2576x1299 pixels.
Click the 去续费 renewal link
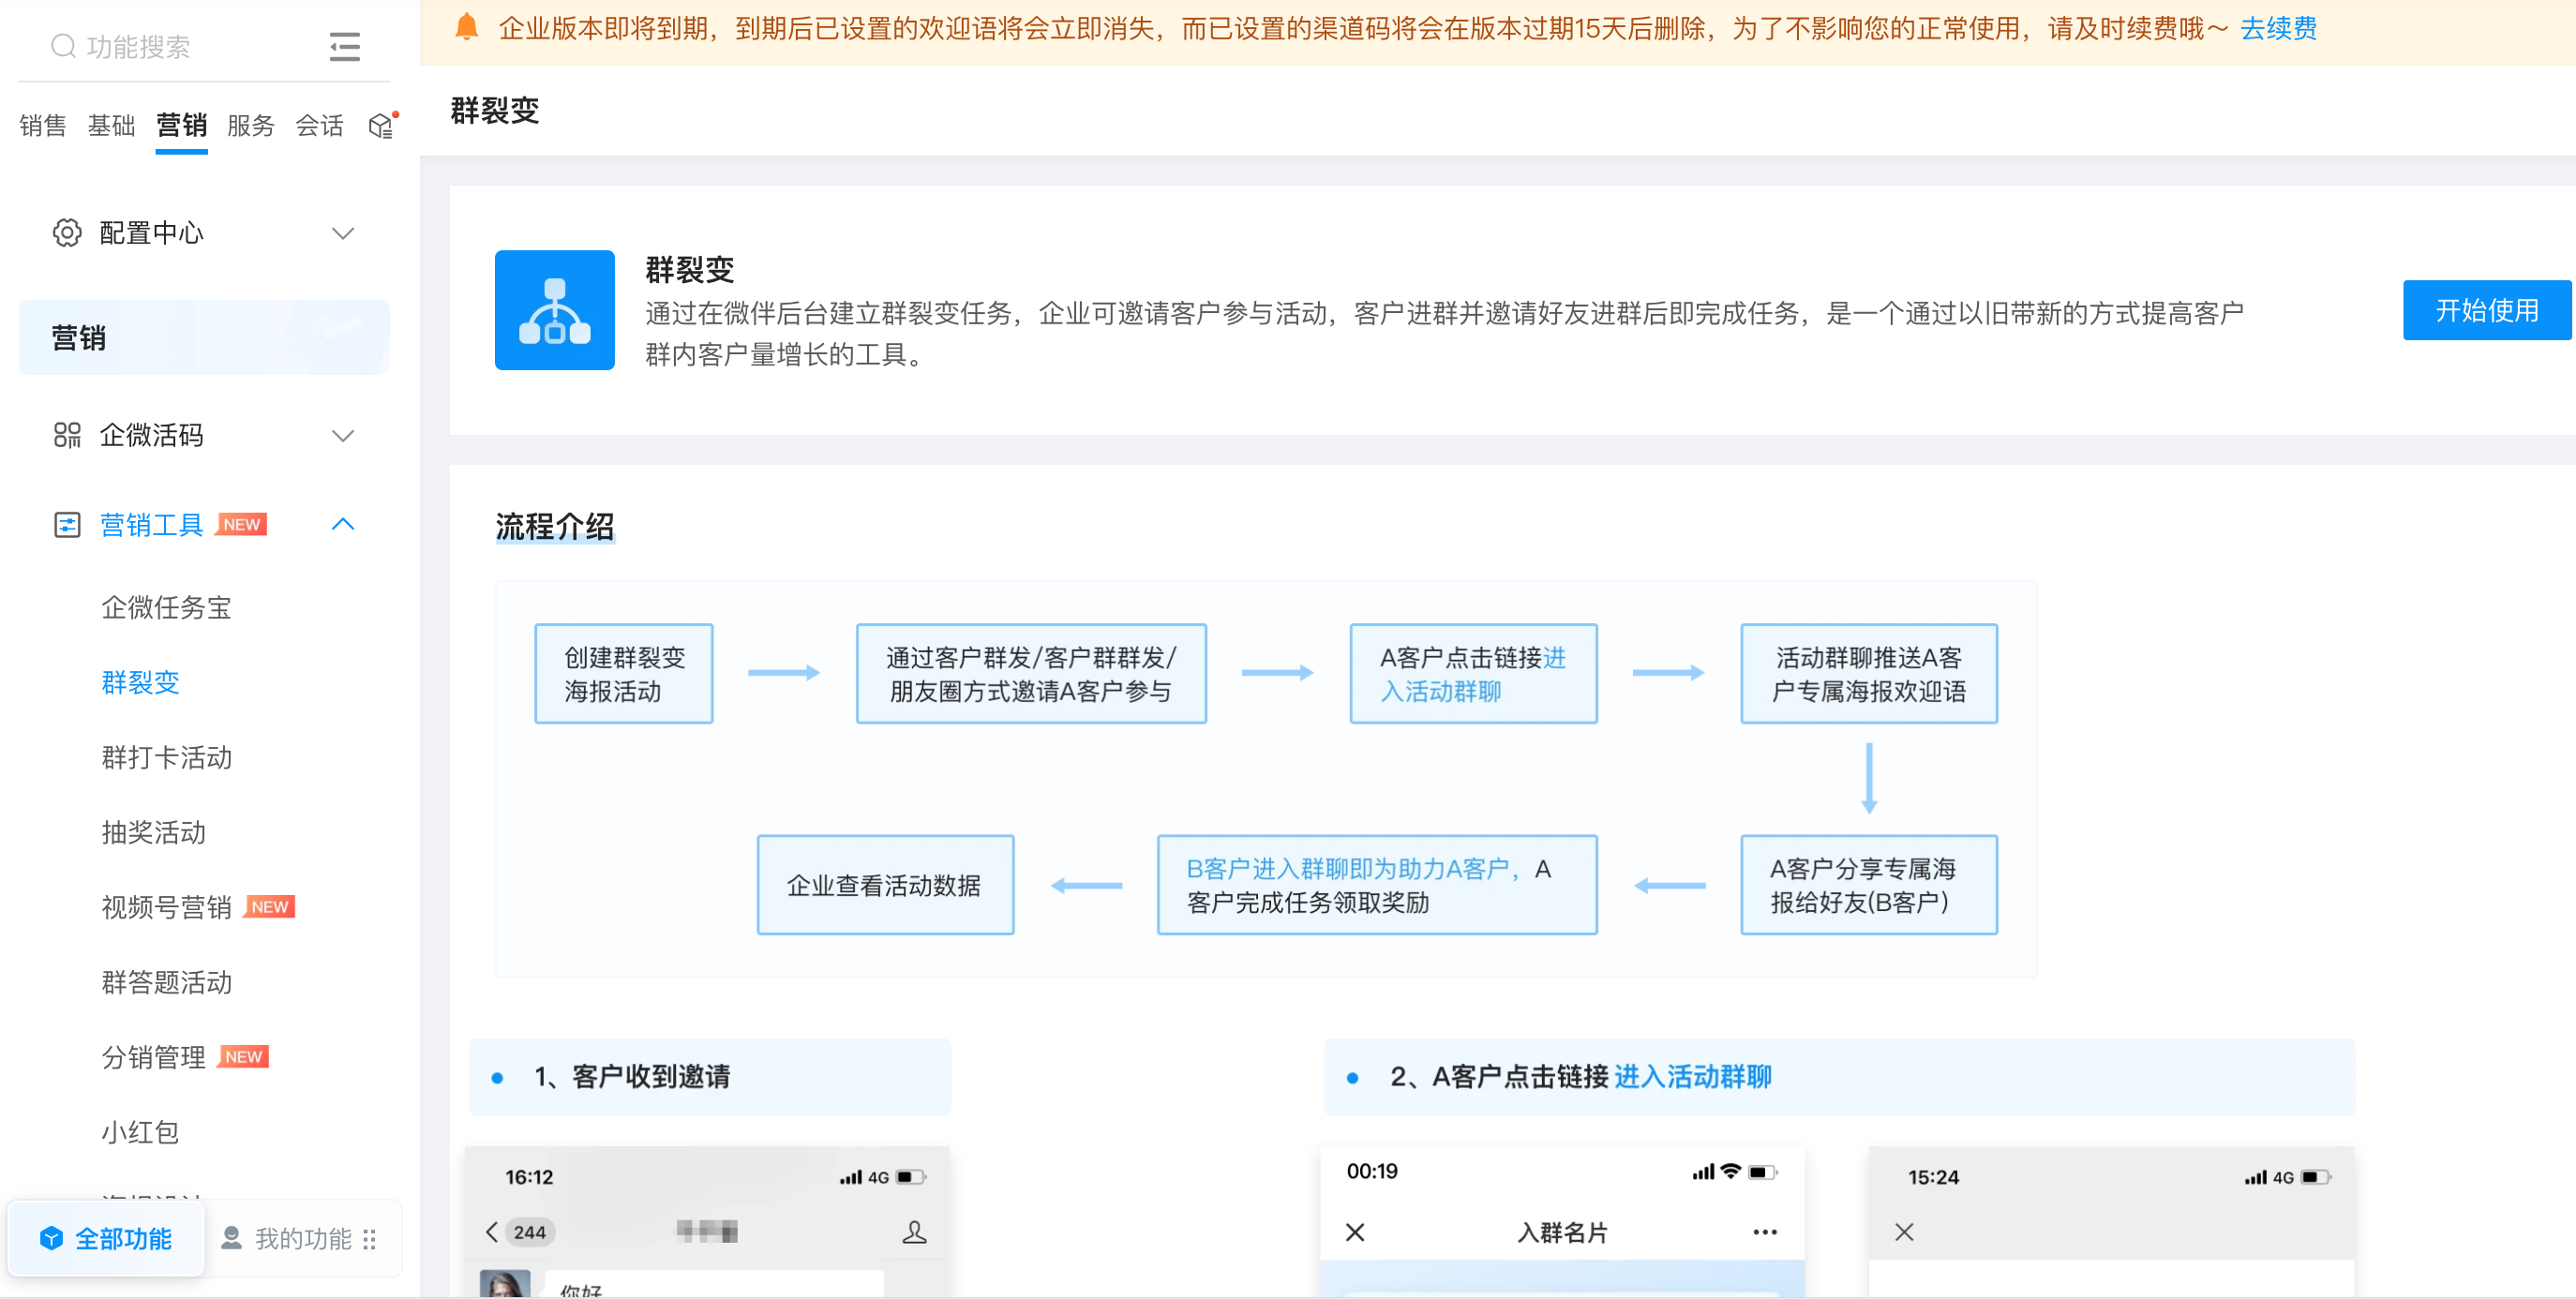(x=2278, y=28)
